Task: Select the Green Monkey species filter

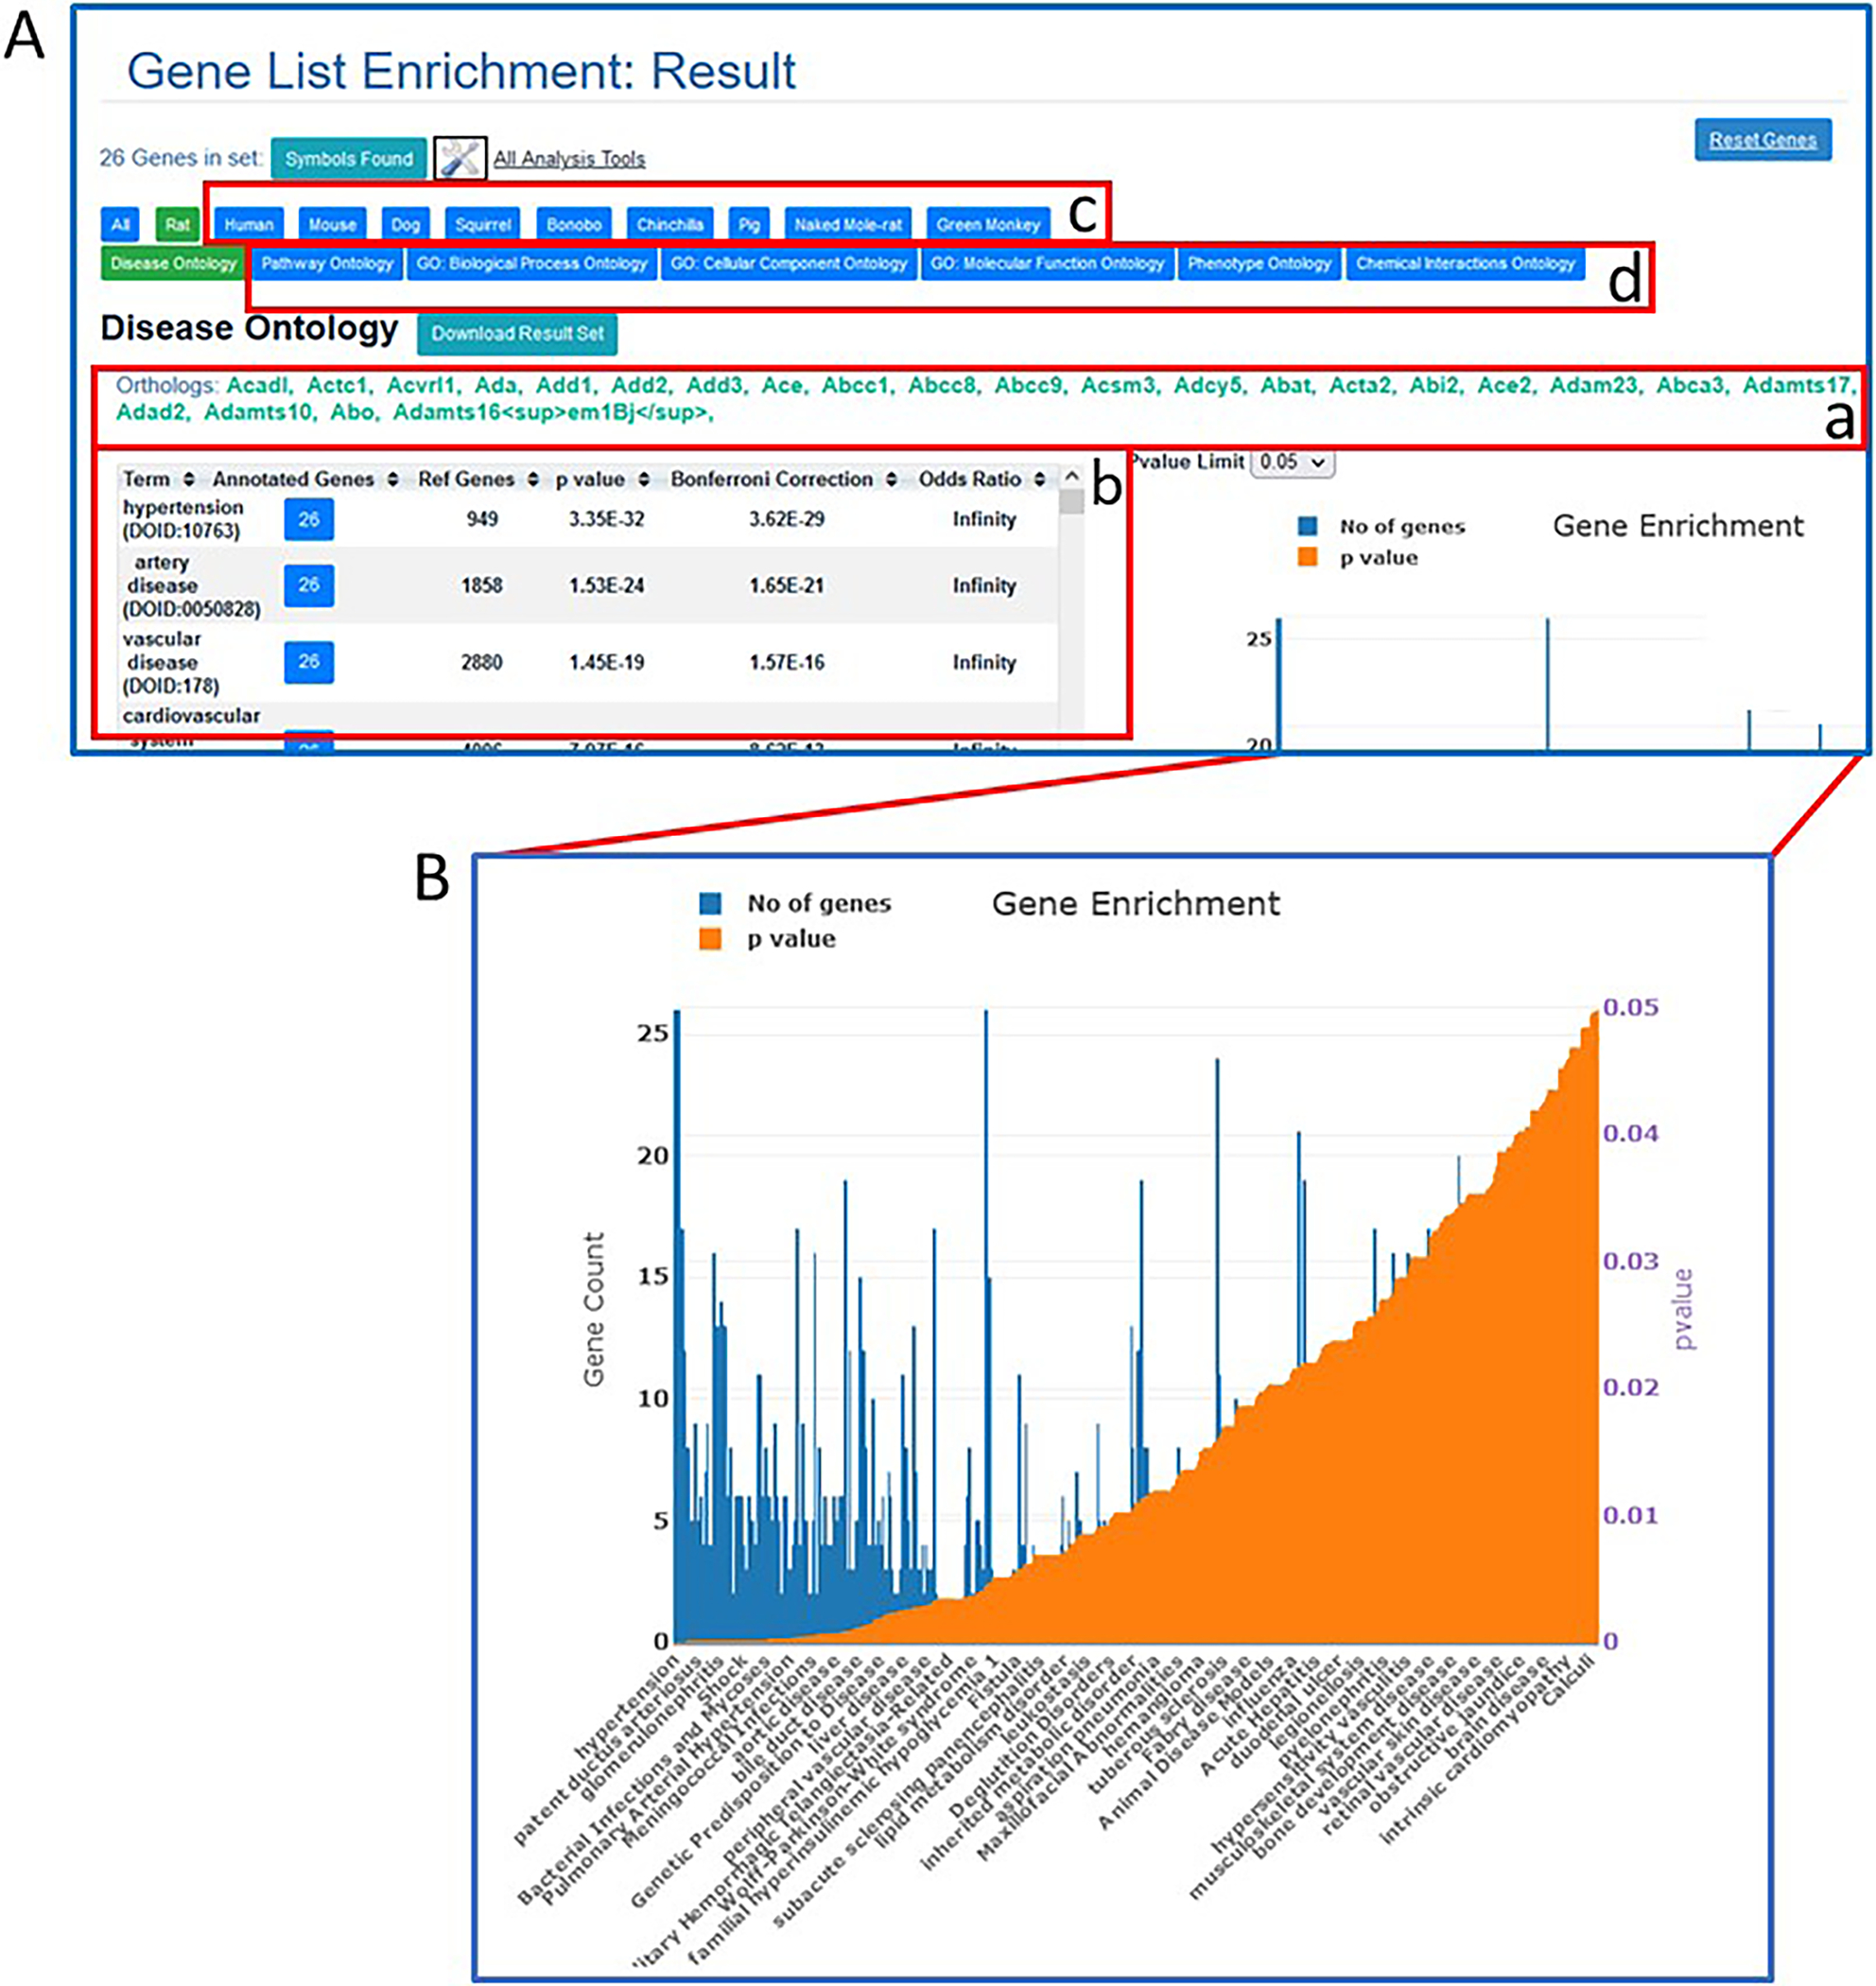Action: click(988, 224)
